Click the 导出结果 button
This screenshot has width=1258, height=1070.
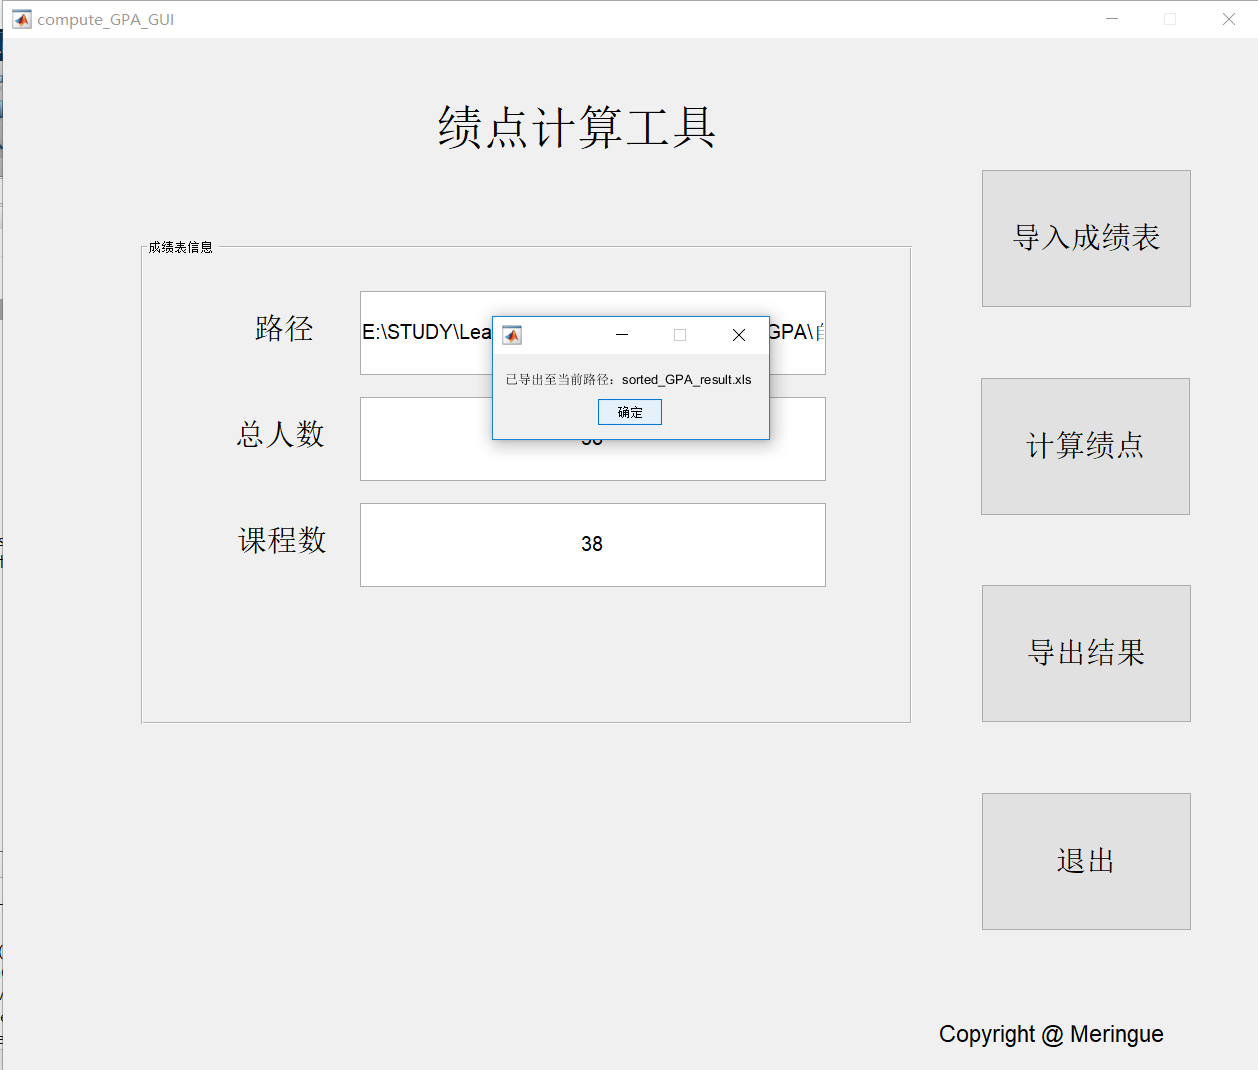(x=1085, y=653)
